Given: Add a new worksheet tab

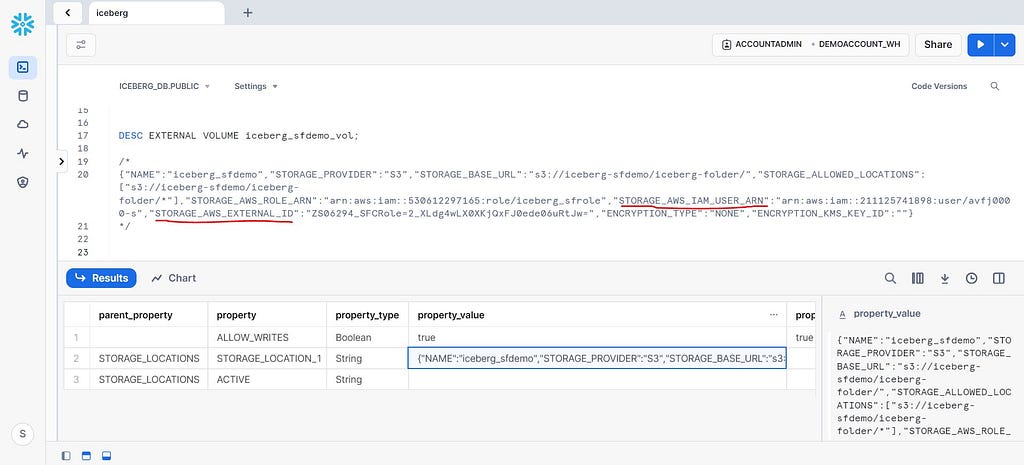Looking at the screenshot, I should pos(248,12).
